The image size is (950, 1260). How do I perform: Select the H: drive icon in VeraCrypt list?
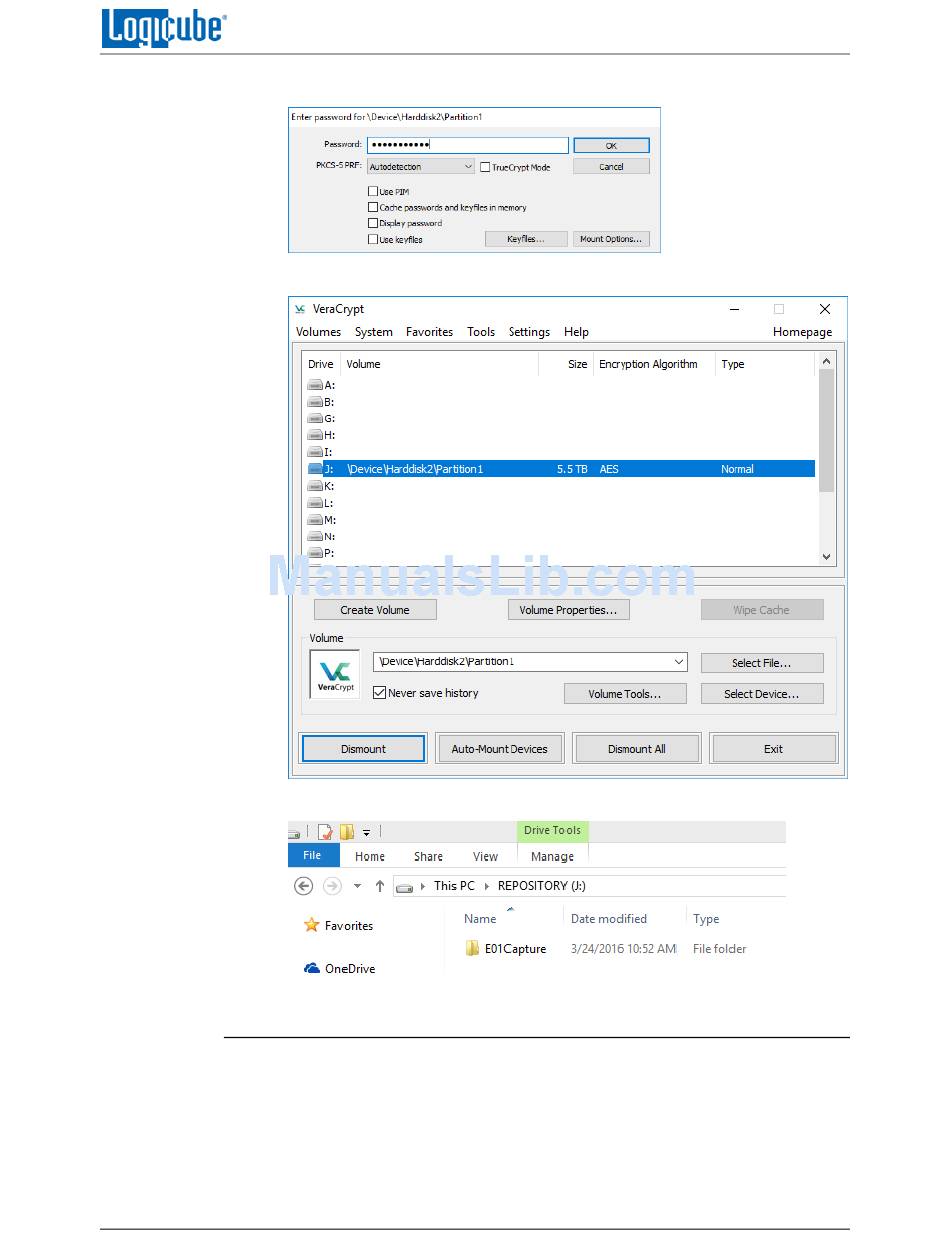click(315, 436)
